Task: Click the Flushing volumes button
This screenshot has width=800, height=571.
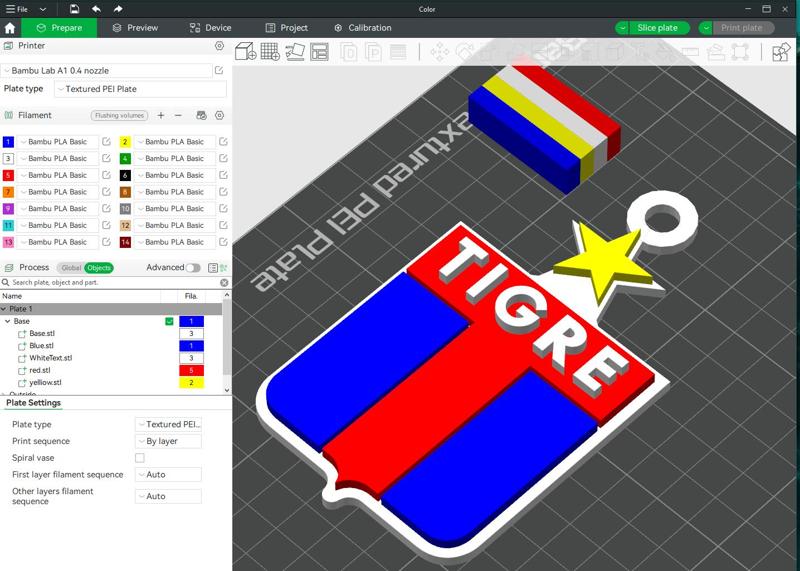Action: click(119, 115)
